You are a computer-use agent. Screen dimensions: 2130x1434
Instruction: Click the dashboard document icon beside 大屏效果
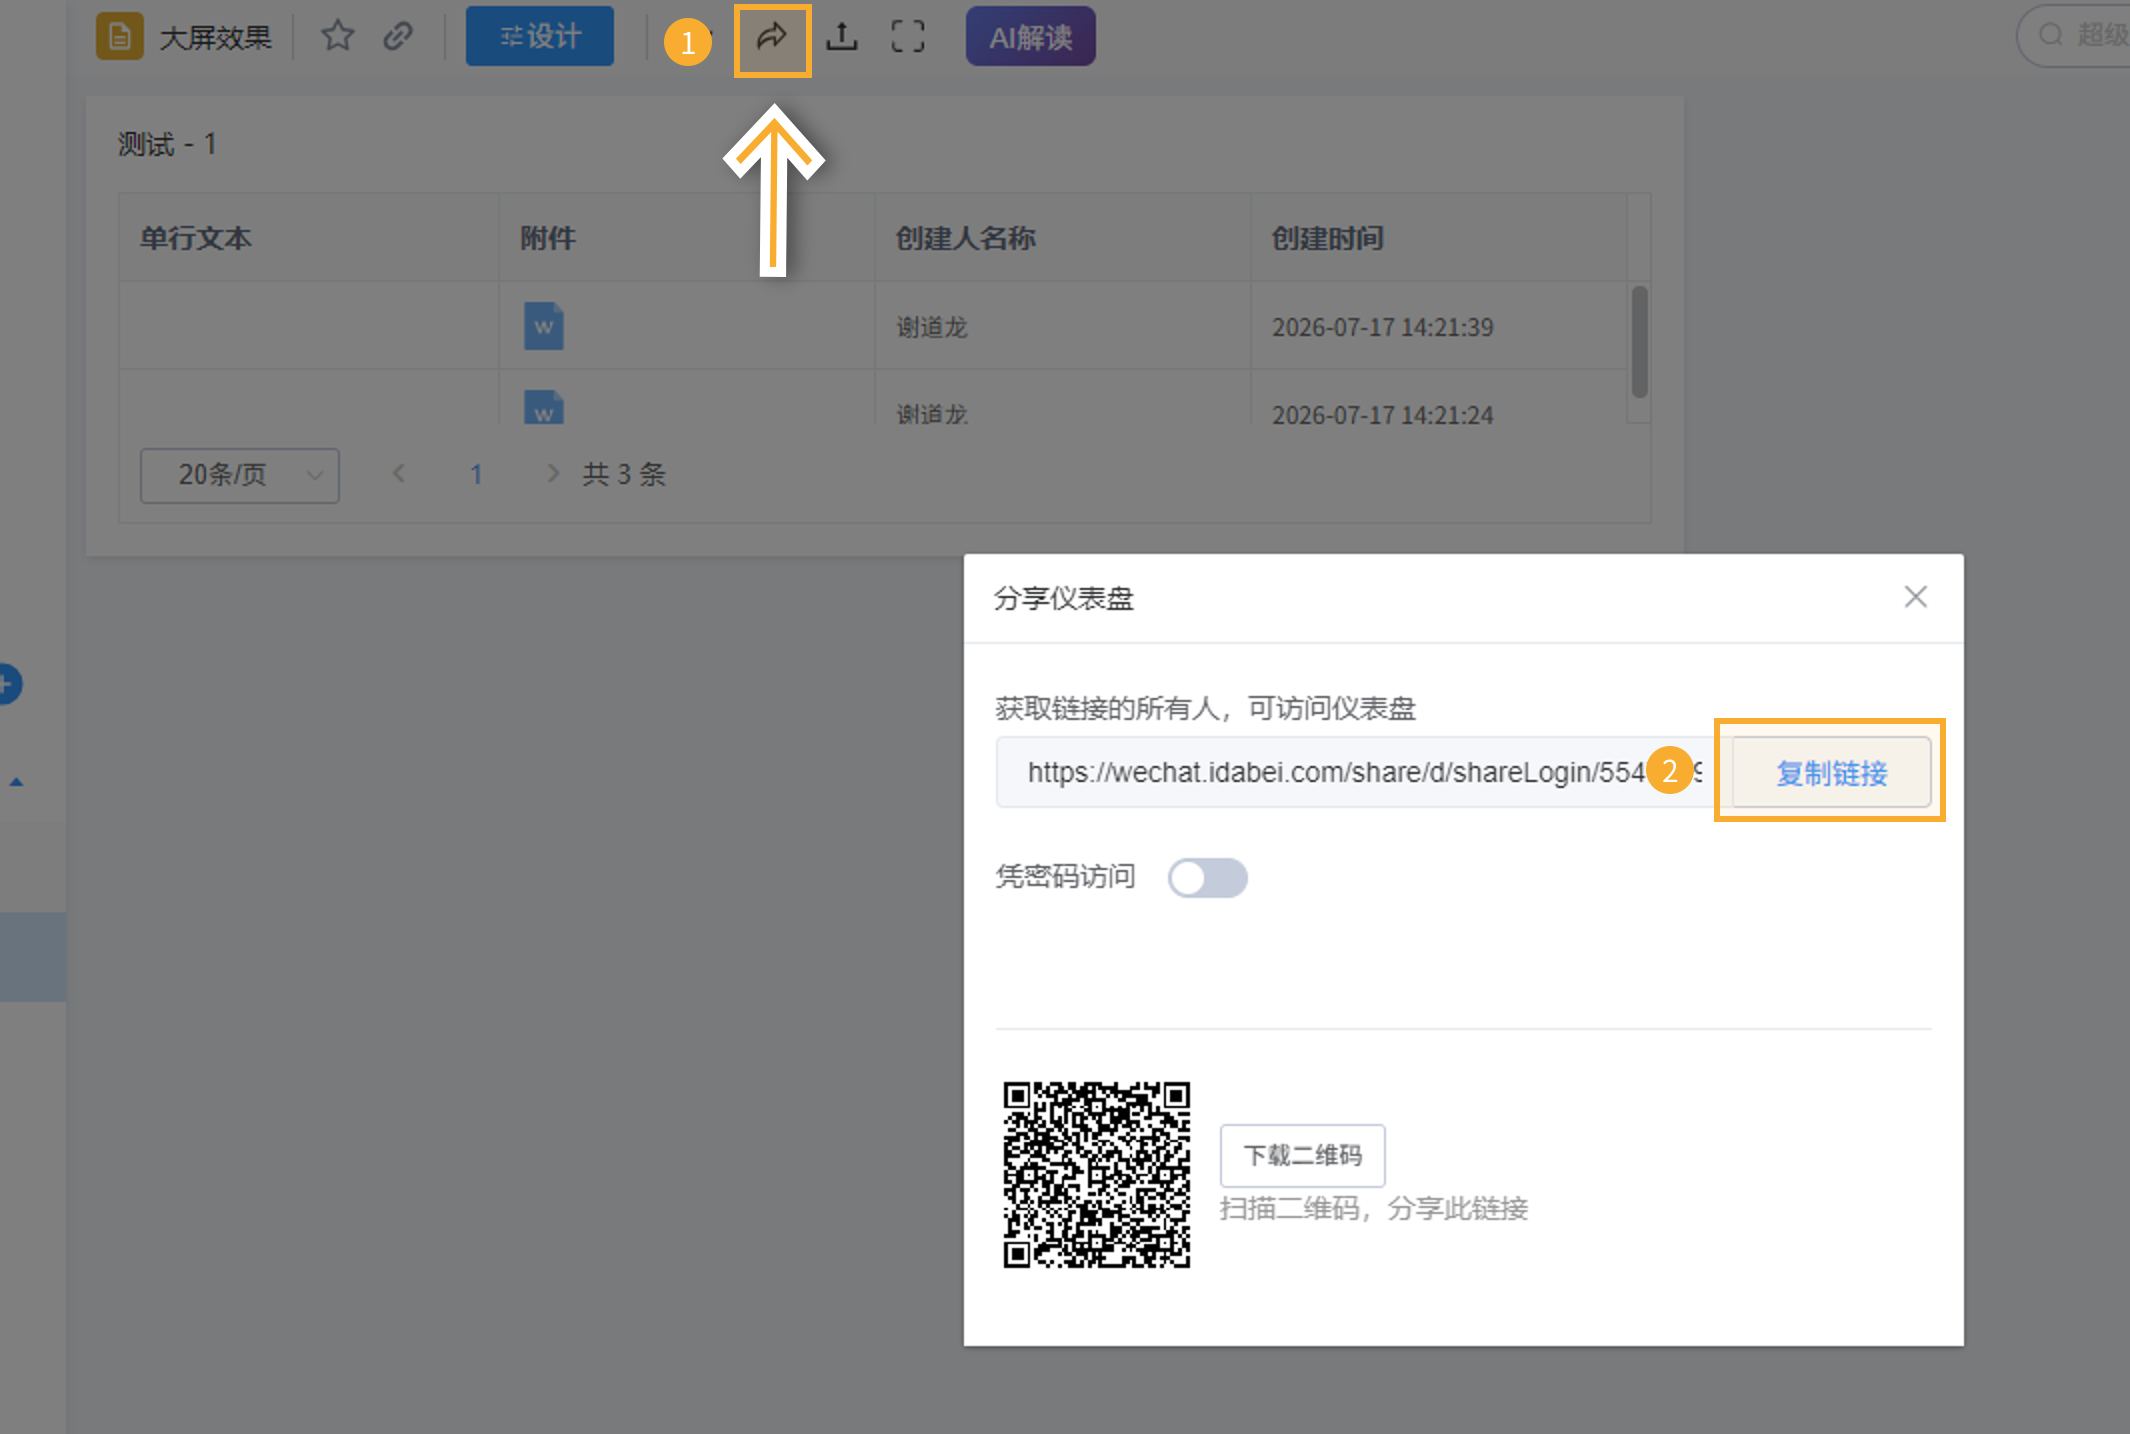(119, 38)
